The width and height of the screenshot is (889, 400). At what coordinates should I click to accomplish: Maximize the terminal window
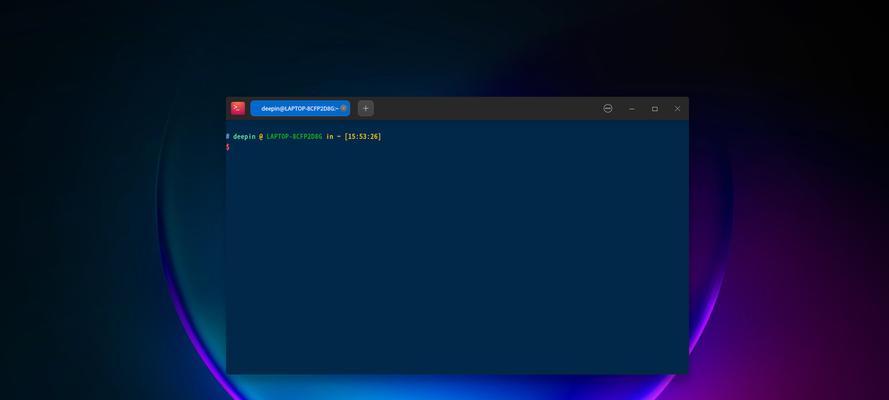(655, 109)
